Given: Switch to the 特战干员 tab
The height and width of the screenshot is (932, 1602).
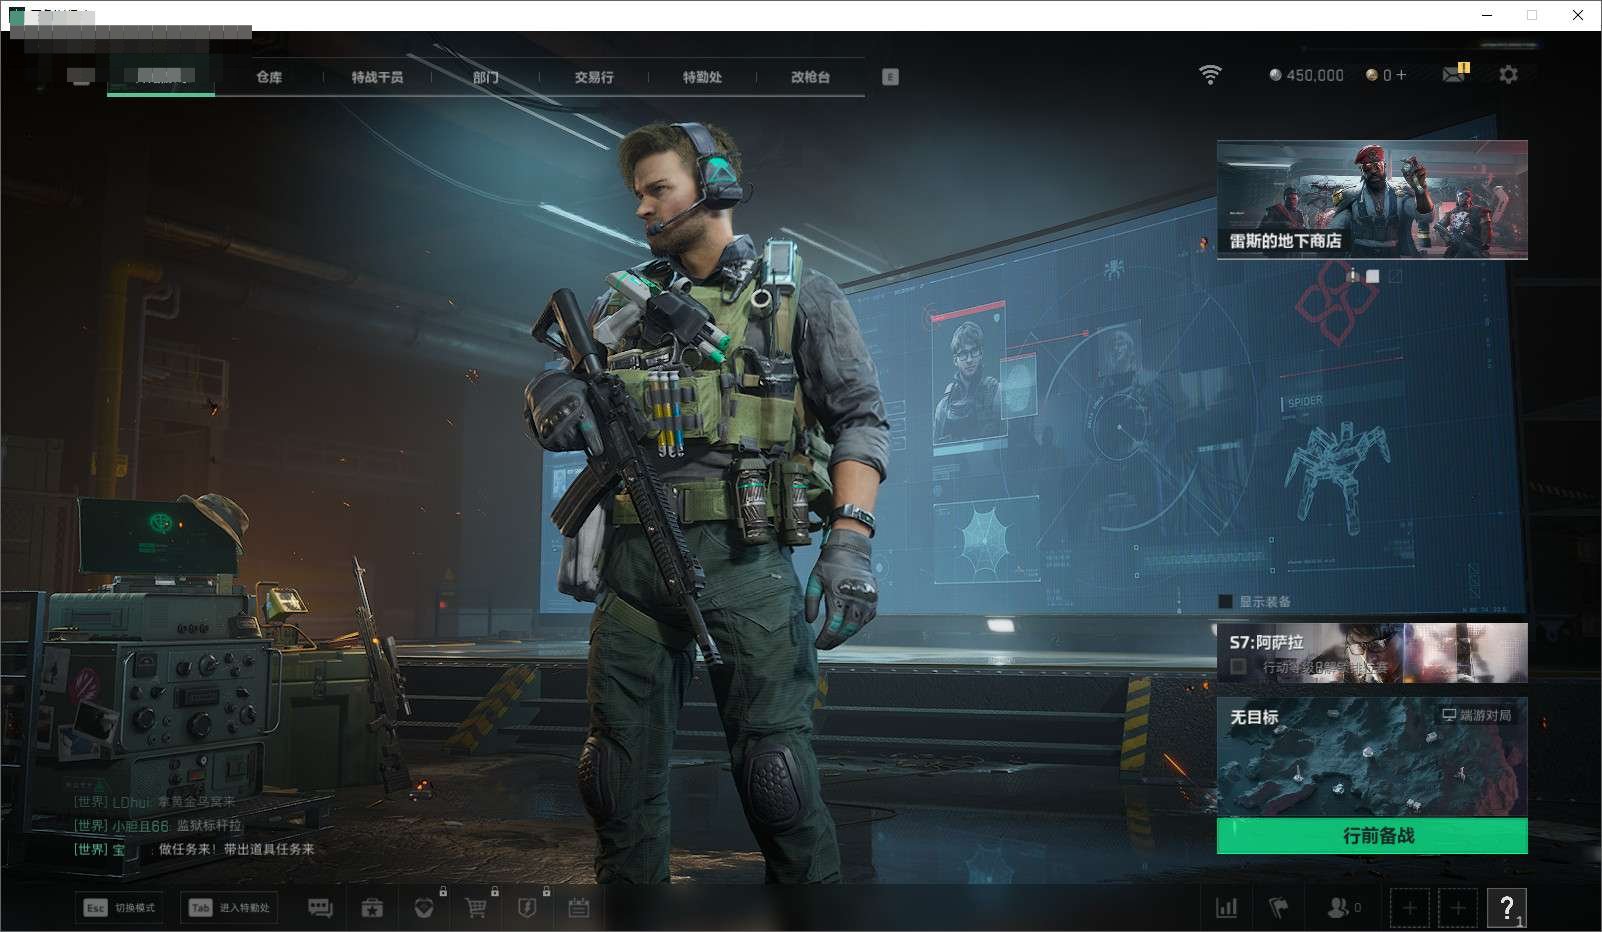Looking at the screenshot, I should pos(377,77).
